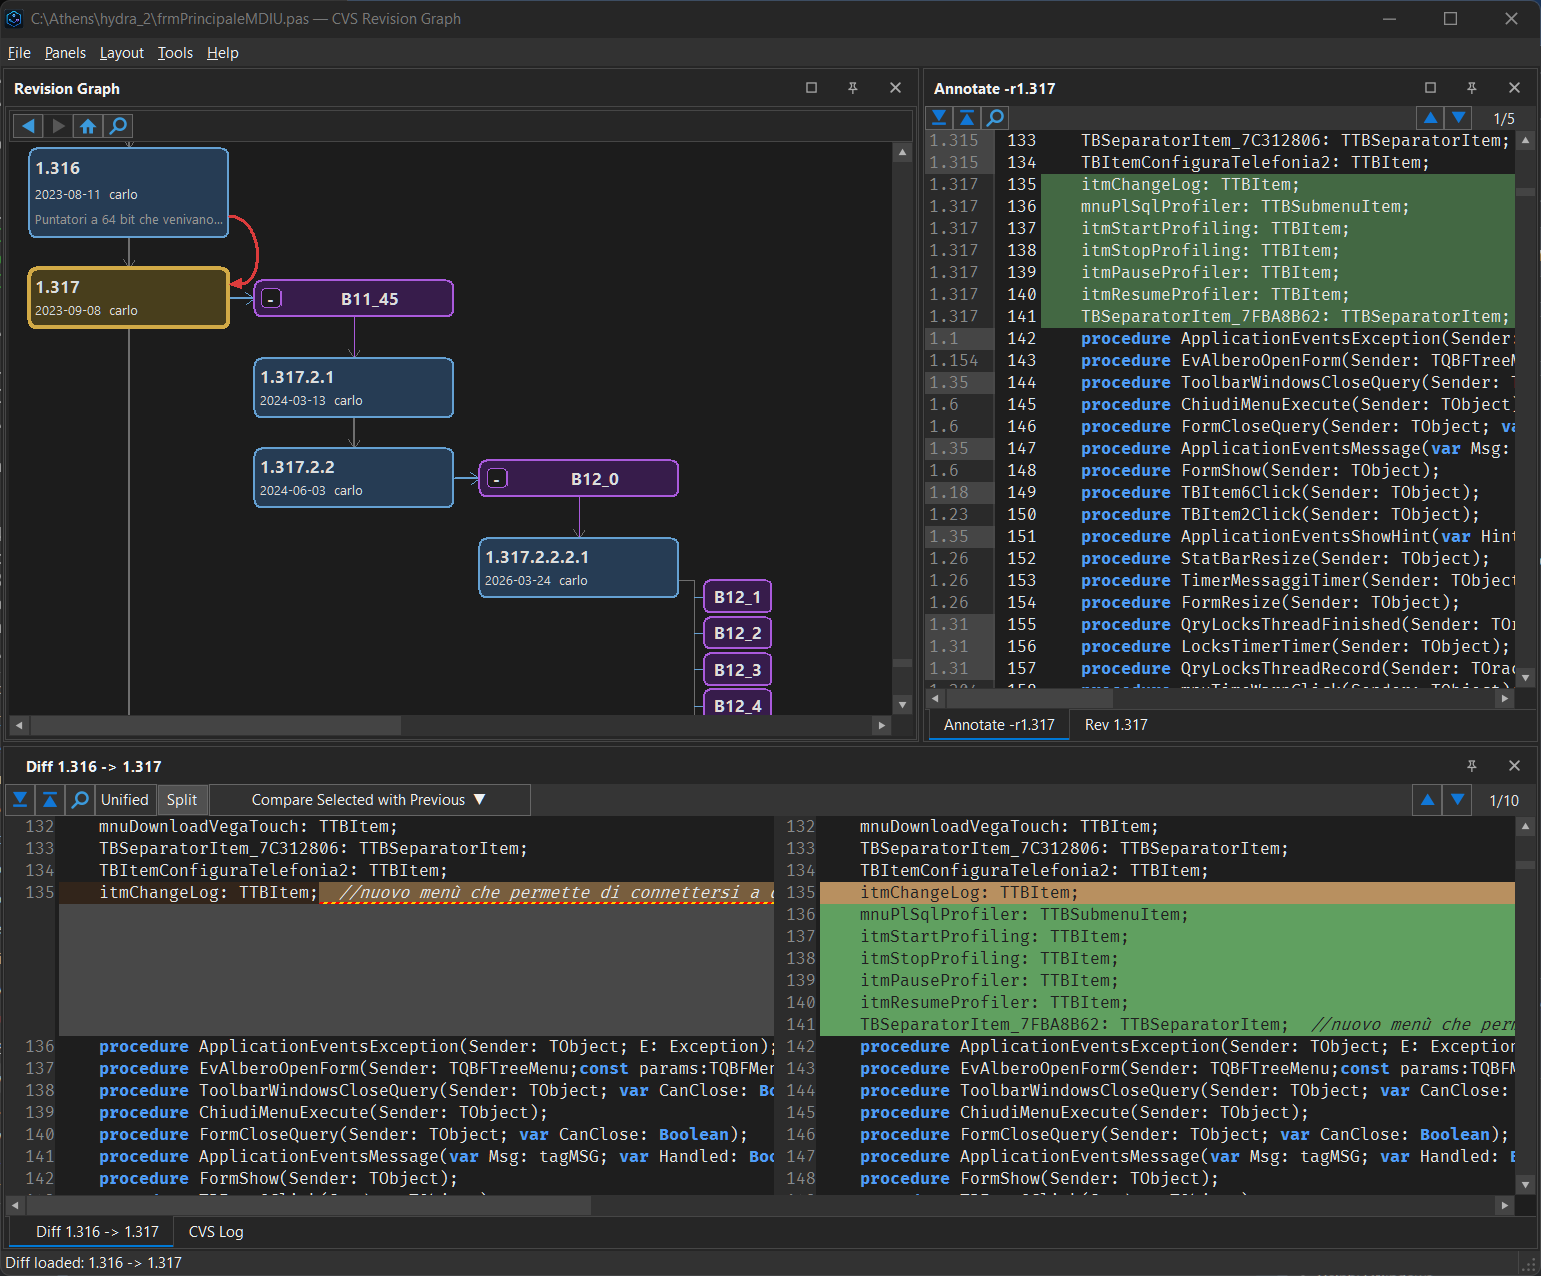
Task: Open the Panels menu
Action: click(65, 53)
